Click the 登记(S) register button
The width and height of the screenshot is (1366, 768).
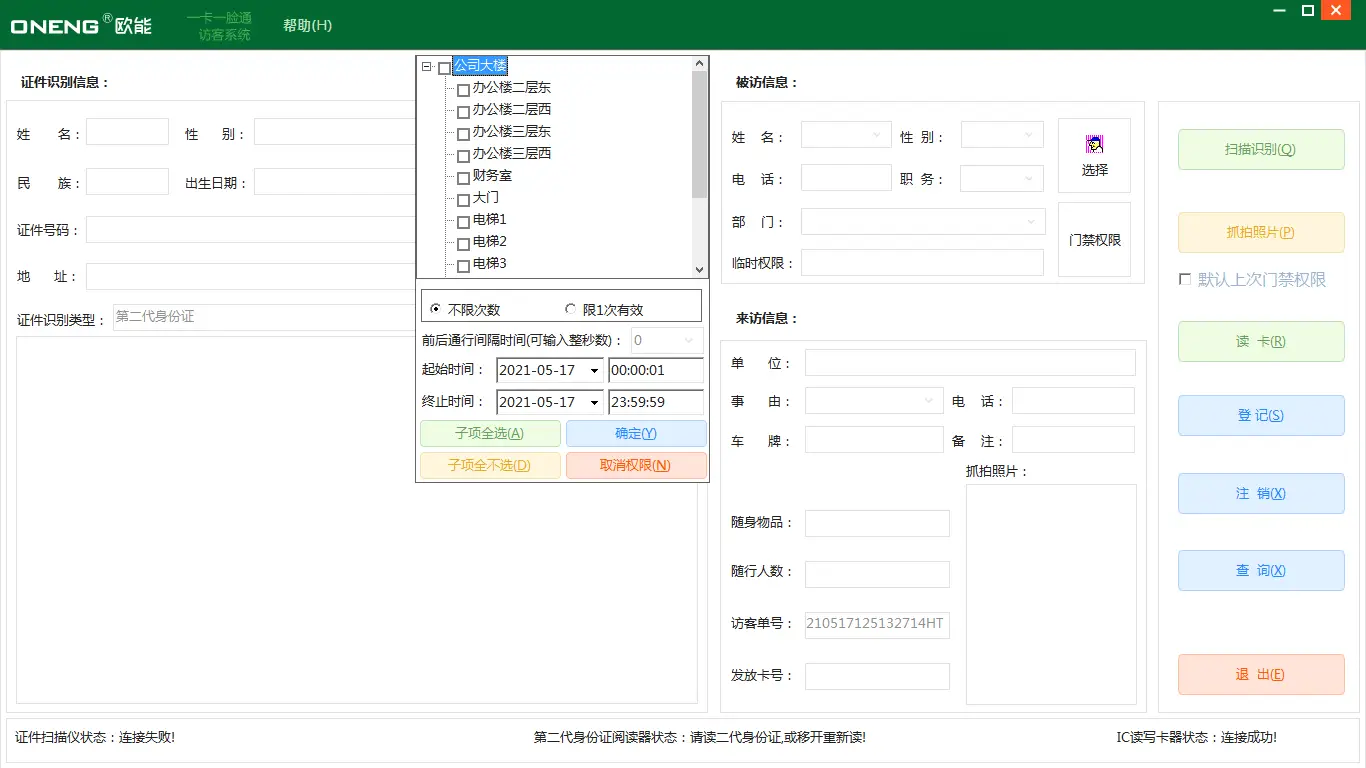point(1260,415)
